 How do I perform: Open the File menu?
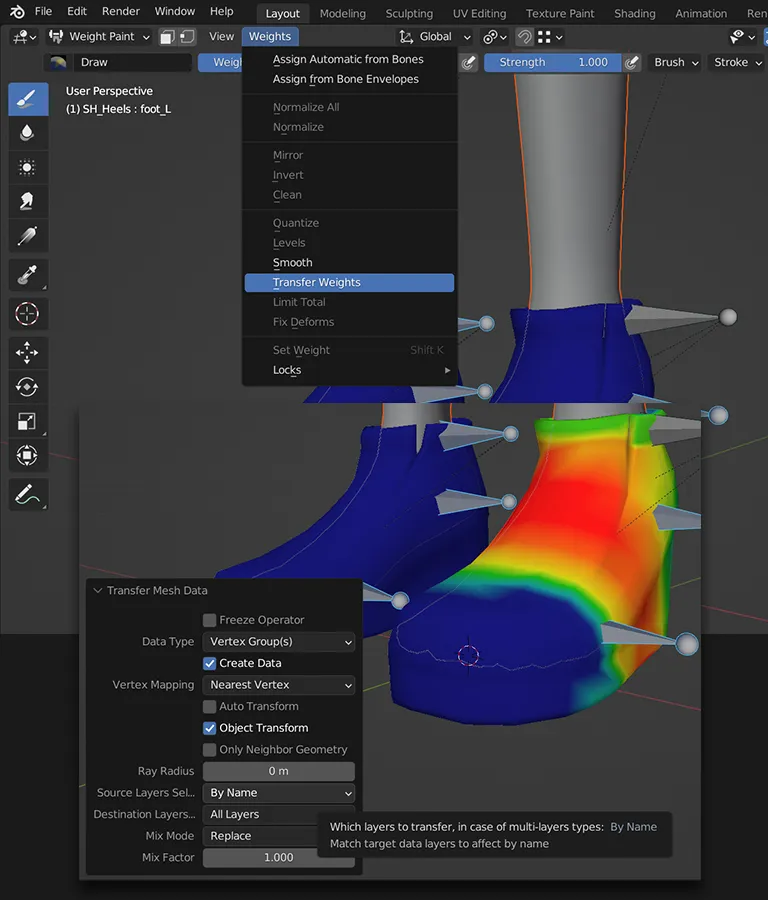(x=43, y=11)
